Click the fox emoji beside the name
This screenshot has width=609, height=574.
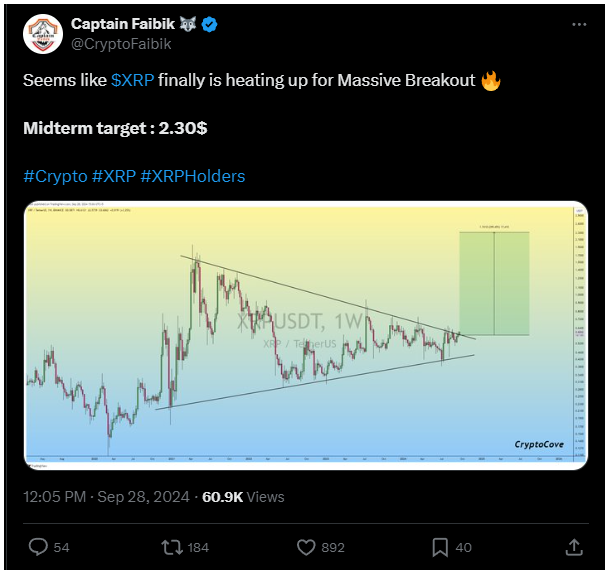(x=188, y=24)
